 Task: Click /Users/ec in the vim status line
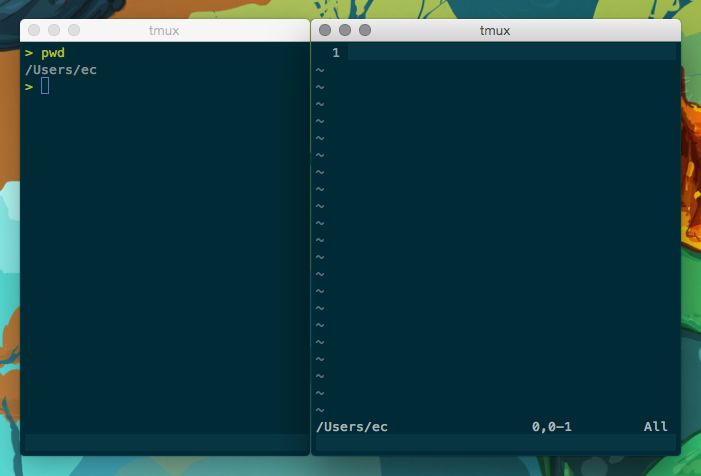click(352, 427)
